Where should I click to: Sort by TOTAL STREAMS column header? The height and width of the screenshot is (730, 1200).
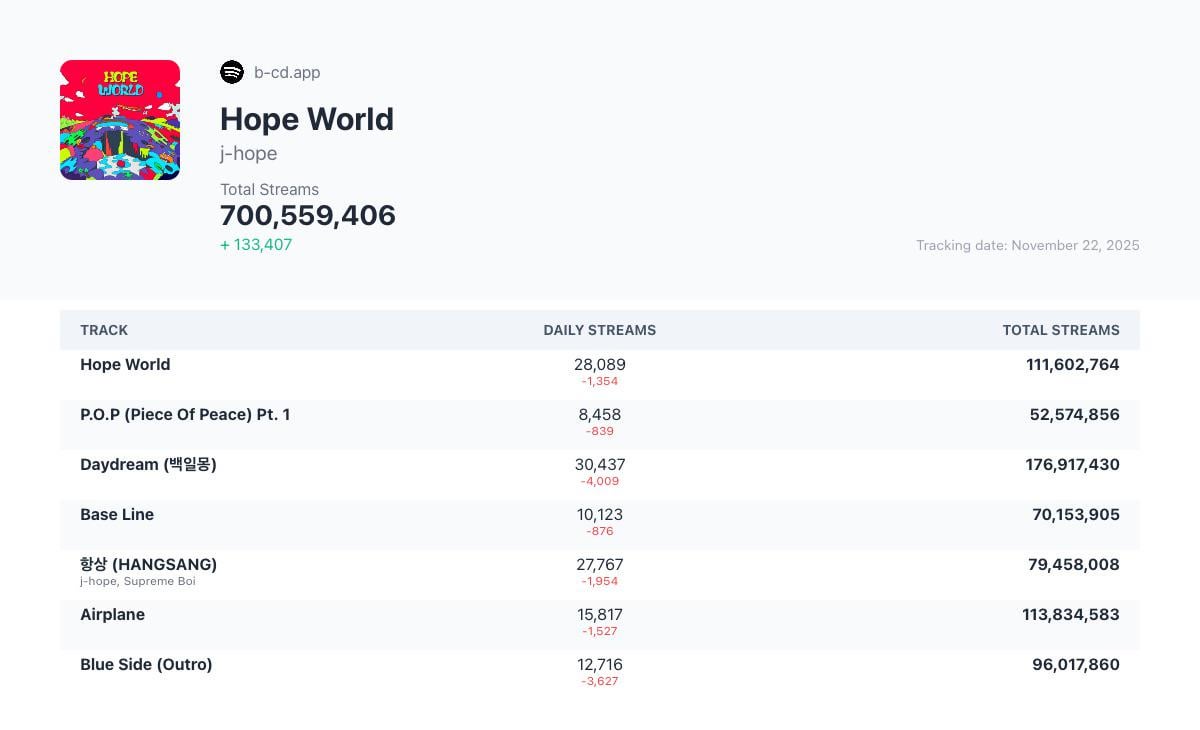[1061, 330]
